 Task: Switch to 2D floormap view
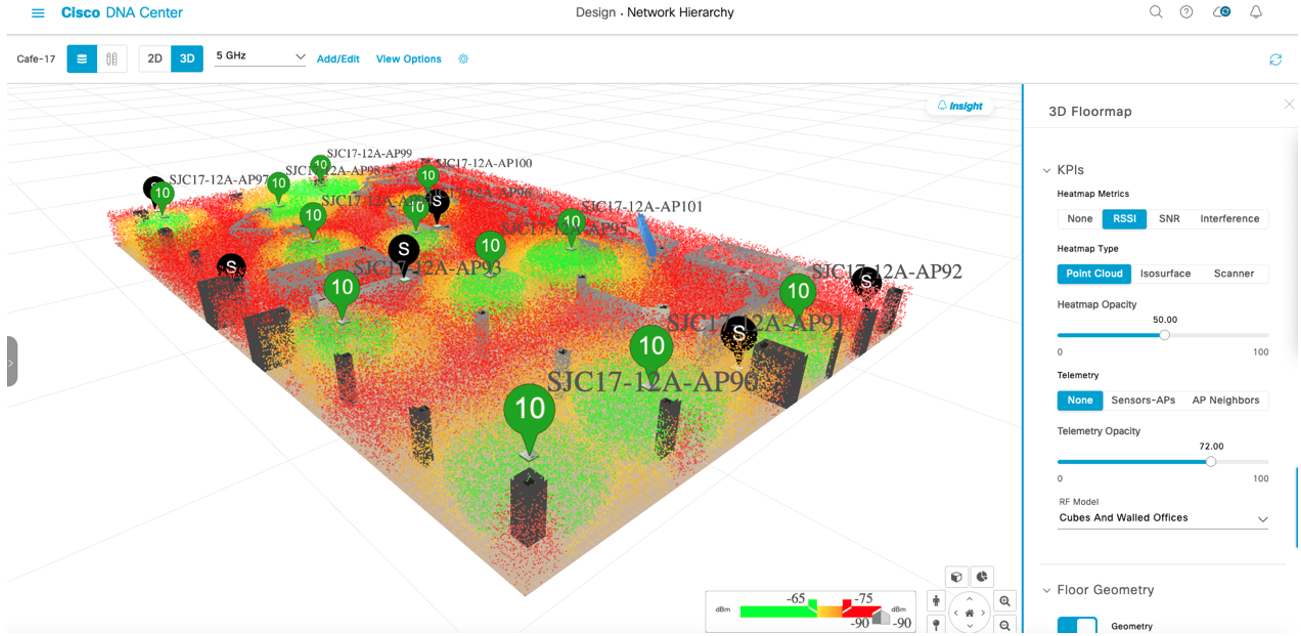[155, 58]
